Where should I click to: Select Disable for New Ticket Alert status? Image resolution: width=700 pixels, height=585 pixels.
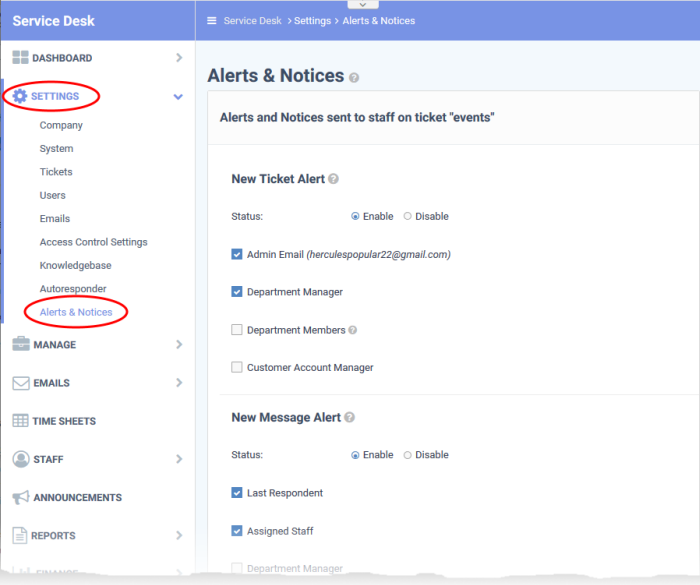407,216
